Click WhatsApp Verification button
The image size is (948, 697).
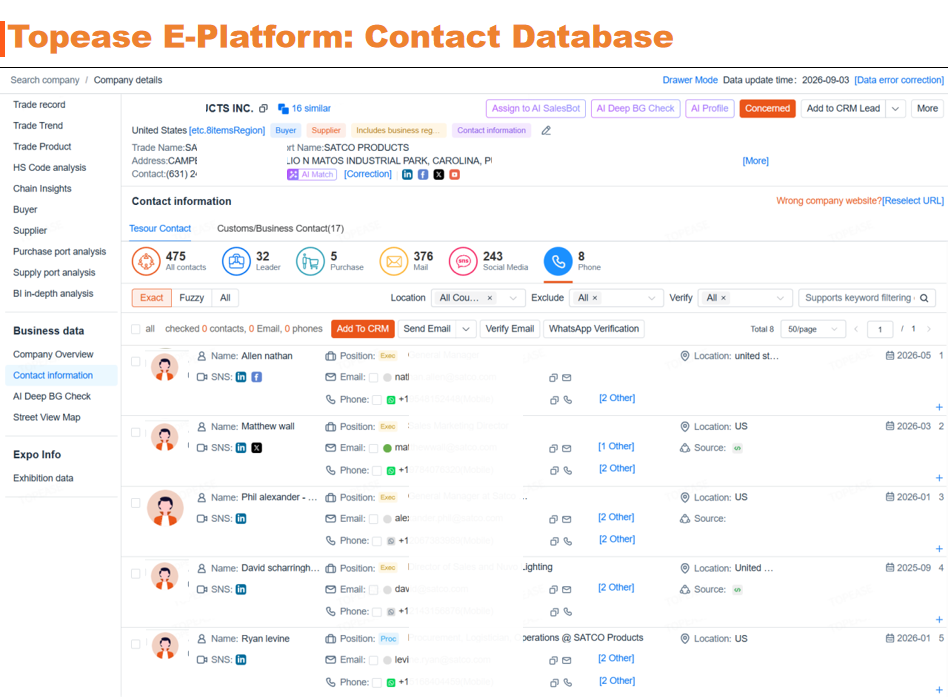[x=594, y=329]
